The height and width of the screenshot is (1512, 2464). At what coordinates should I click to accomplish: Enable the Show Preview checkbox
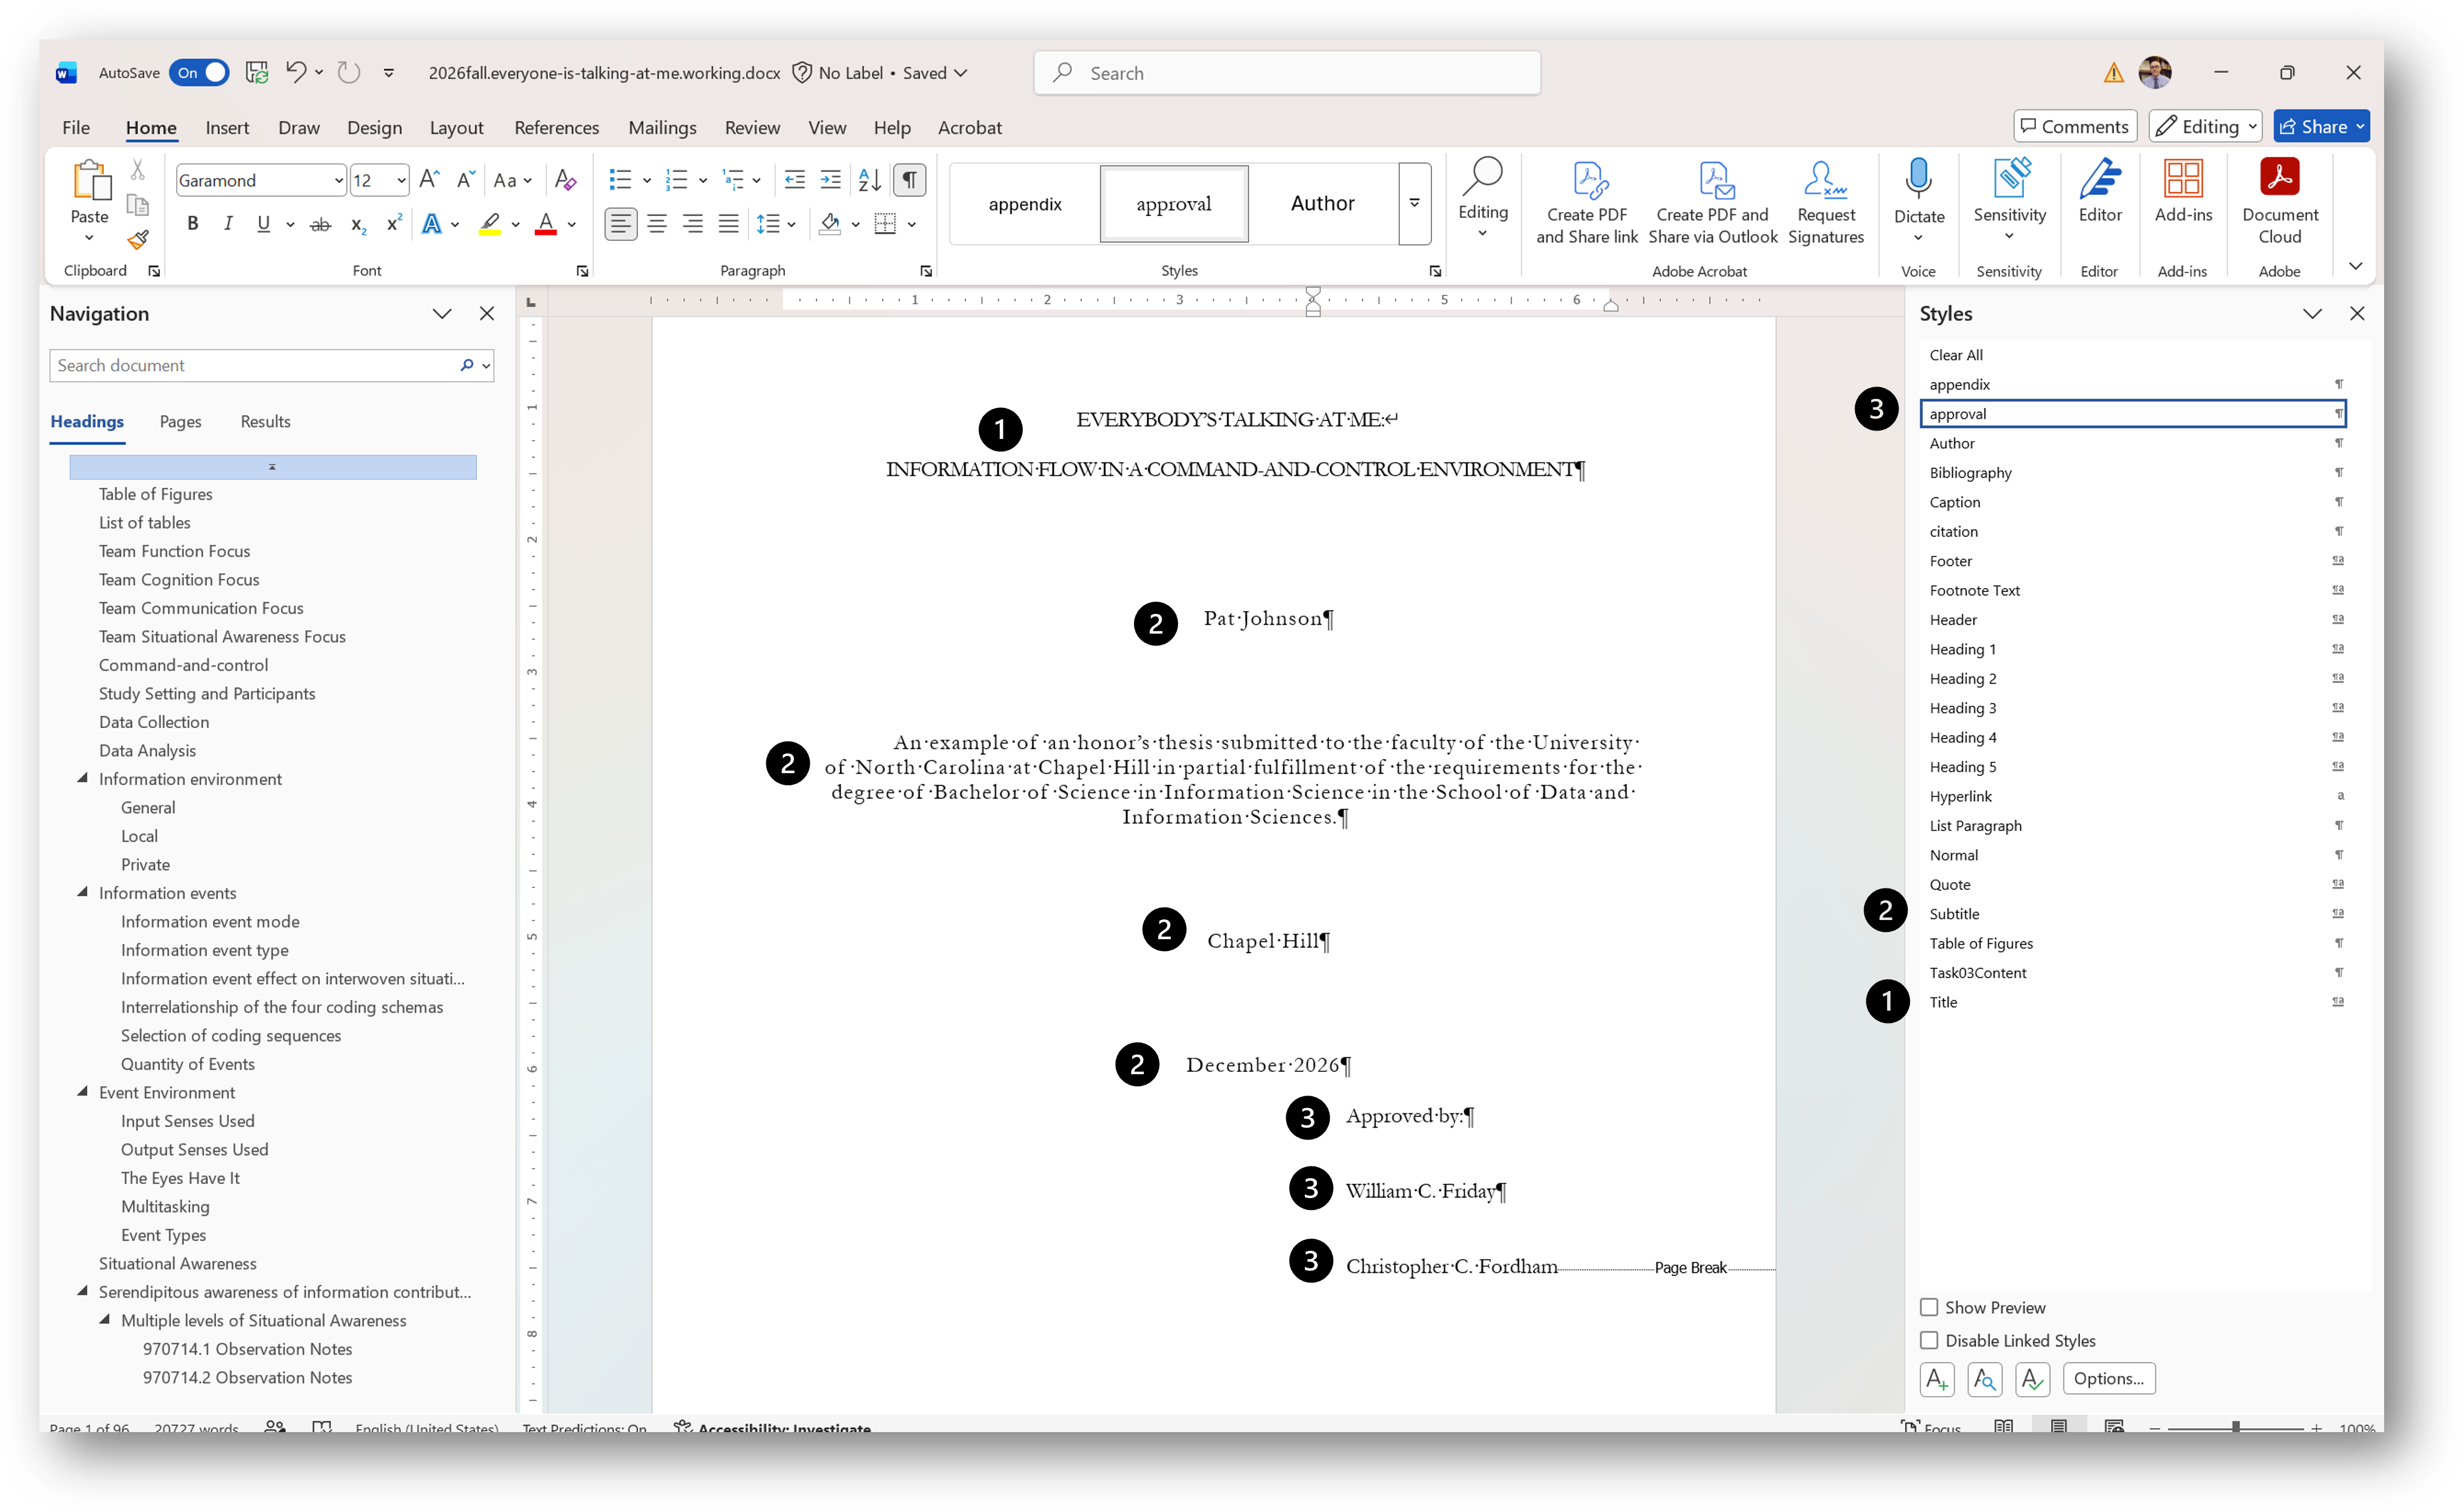click(x=1929, y=1307)
